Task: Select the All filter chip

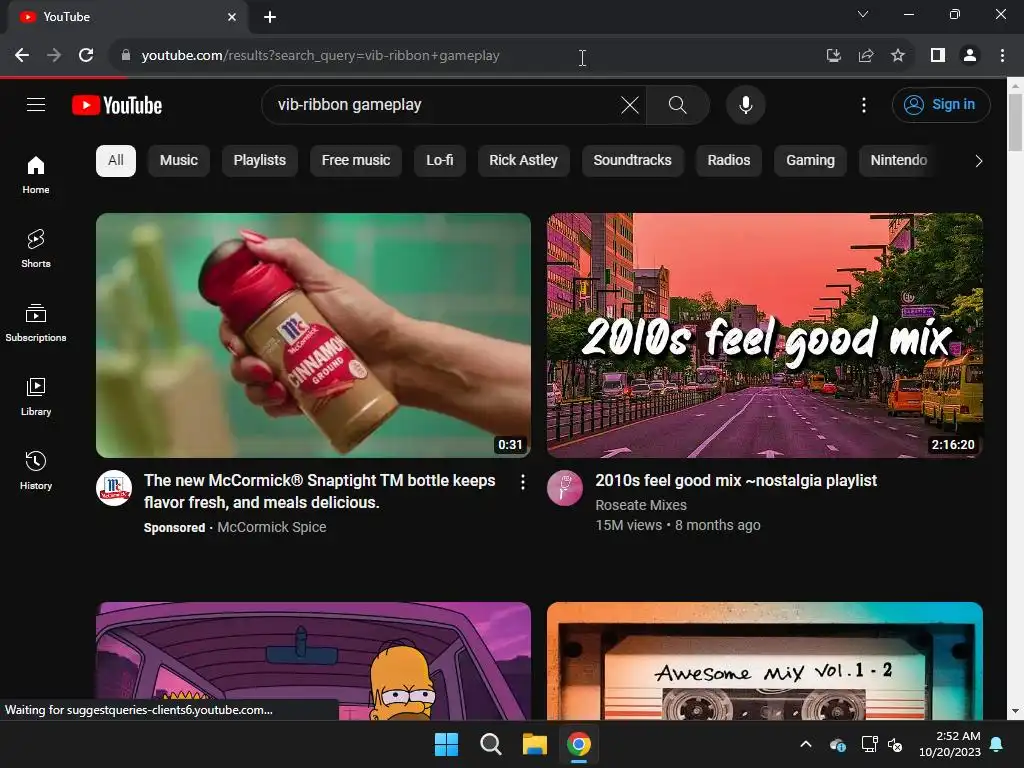Action: click(x=116, y=161)
